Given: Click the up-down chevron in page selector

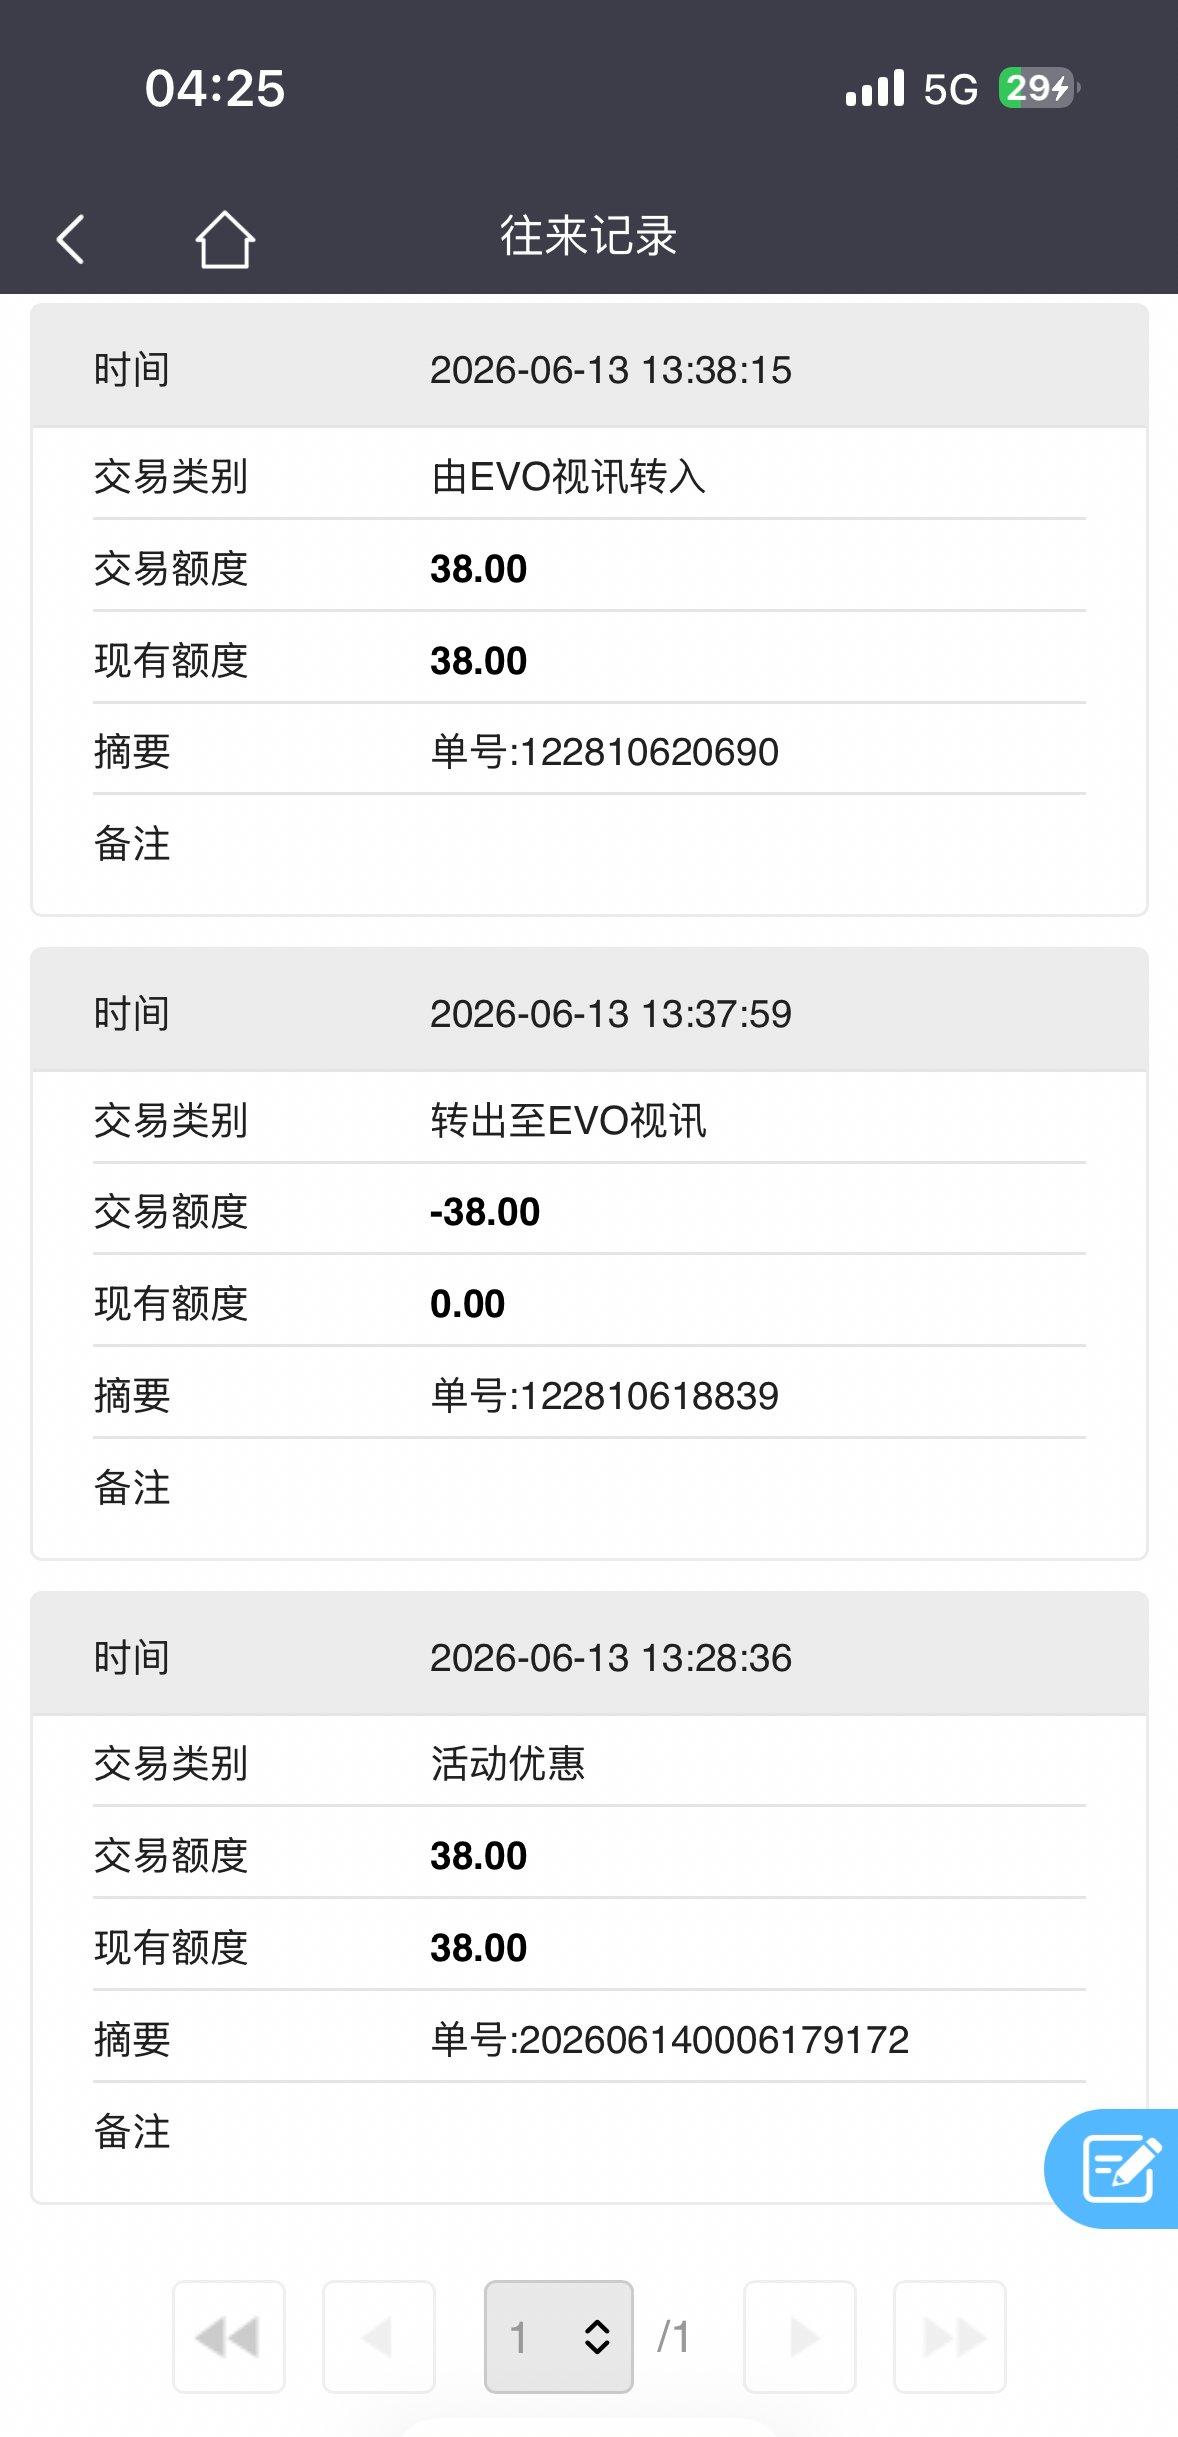Looking at the screenshot, I should pyautogui.click(x=597, y=2337).
